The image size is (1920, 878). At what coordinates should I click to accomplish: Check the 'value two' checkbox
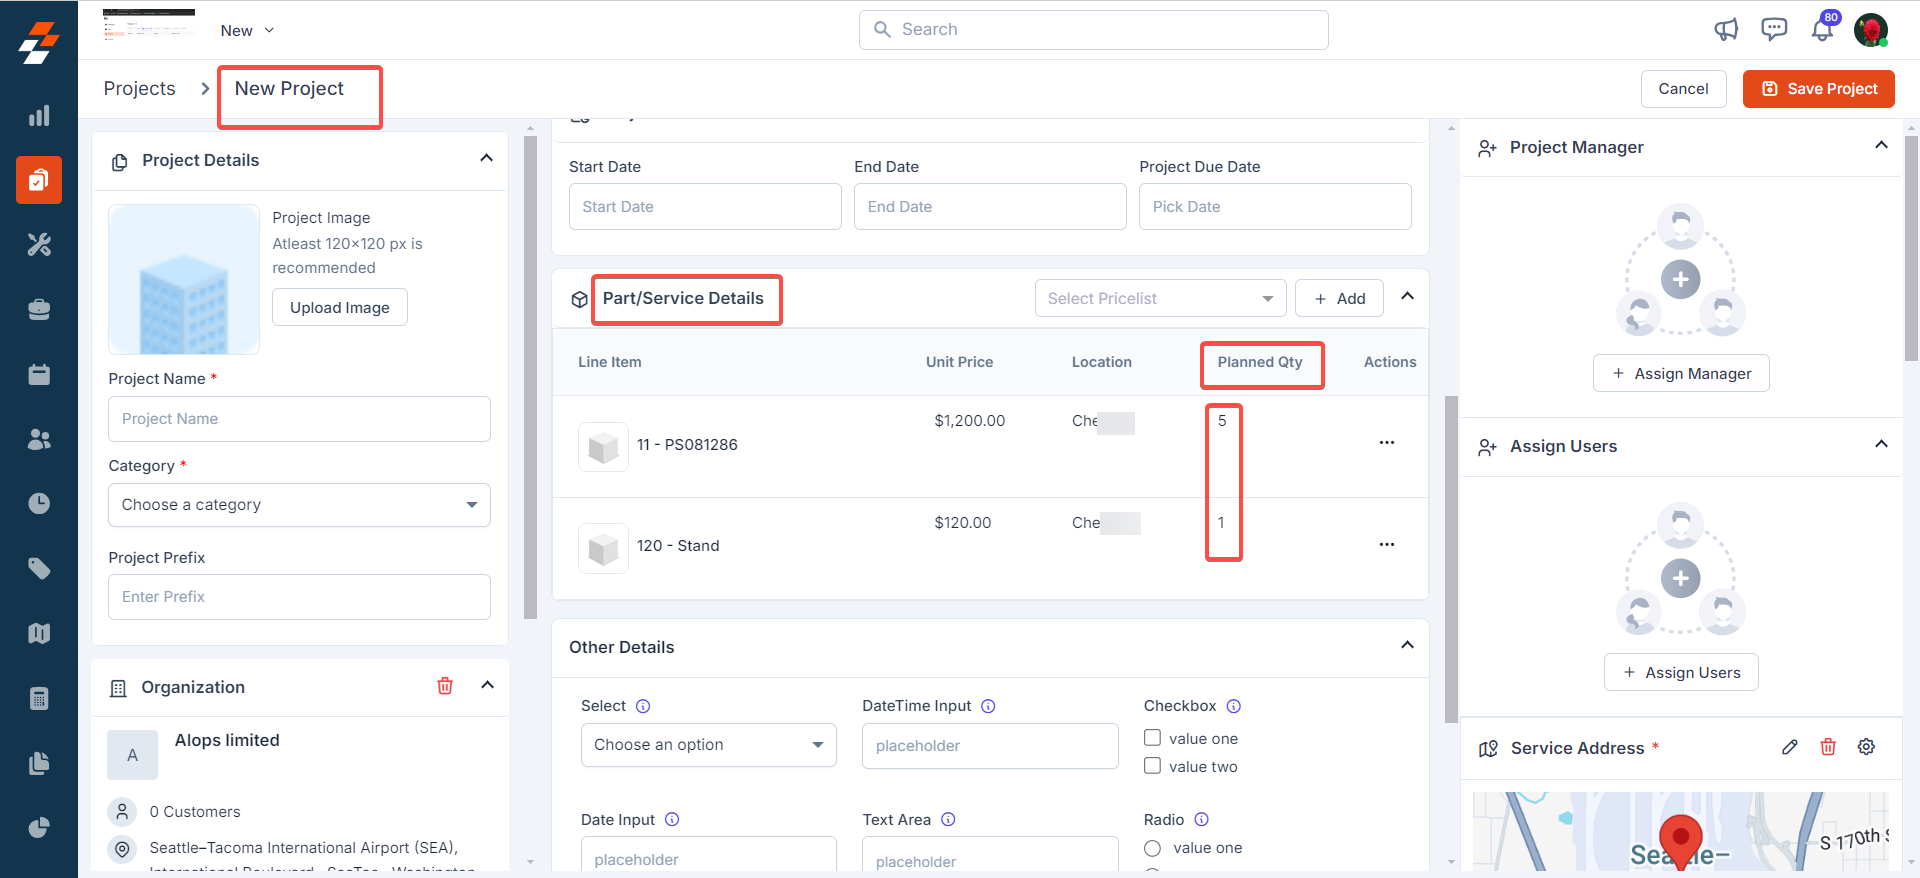[1153, 766]
